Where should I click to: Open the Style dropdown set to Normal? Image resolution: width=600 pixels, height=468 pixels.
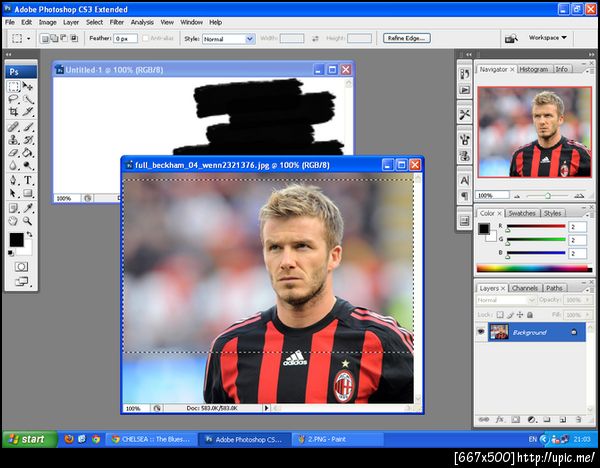tap(228, 39)
